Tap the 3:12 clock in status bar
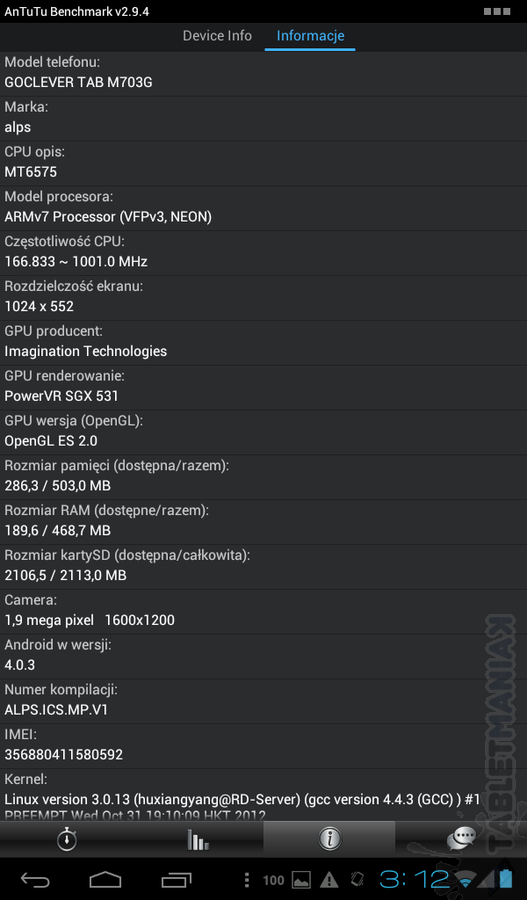Screen dimensions: 527x900 click(x=414, y=879)
